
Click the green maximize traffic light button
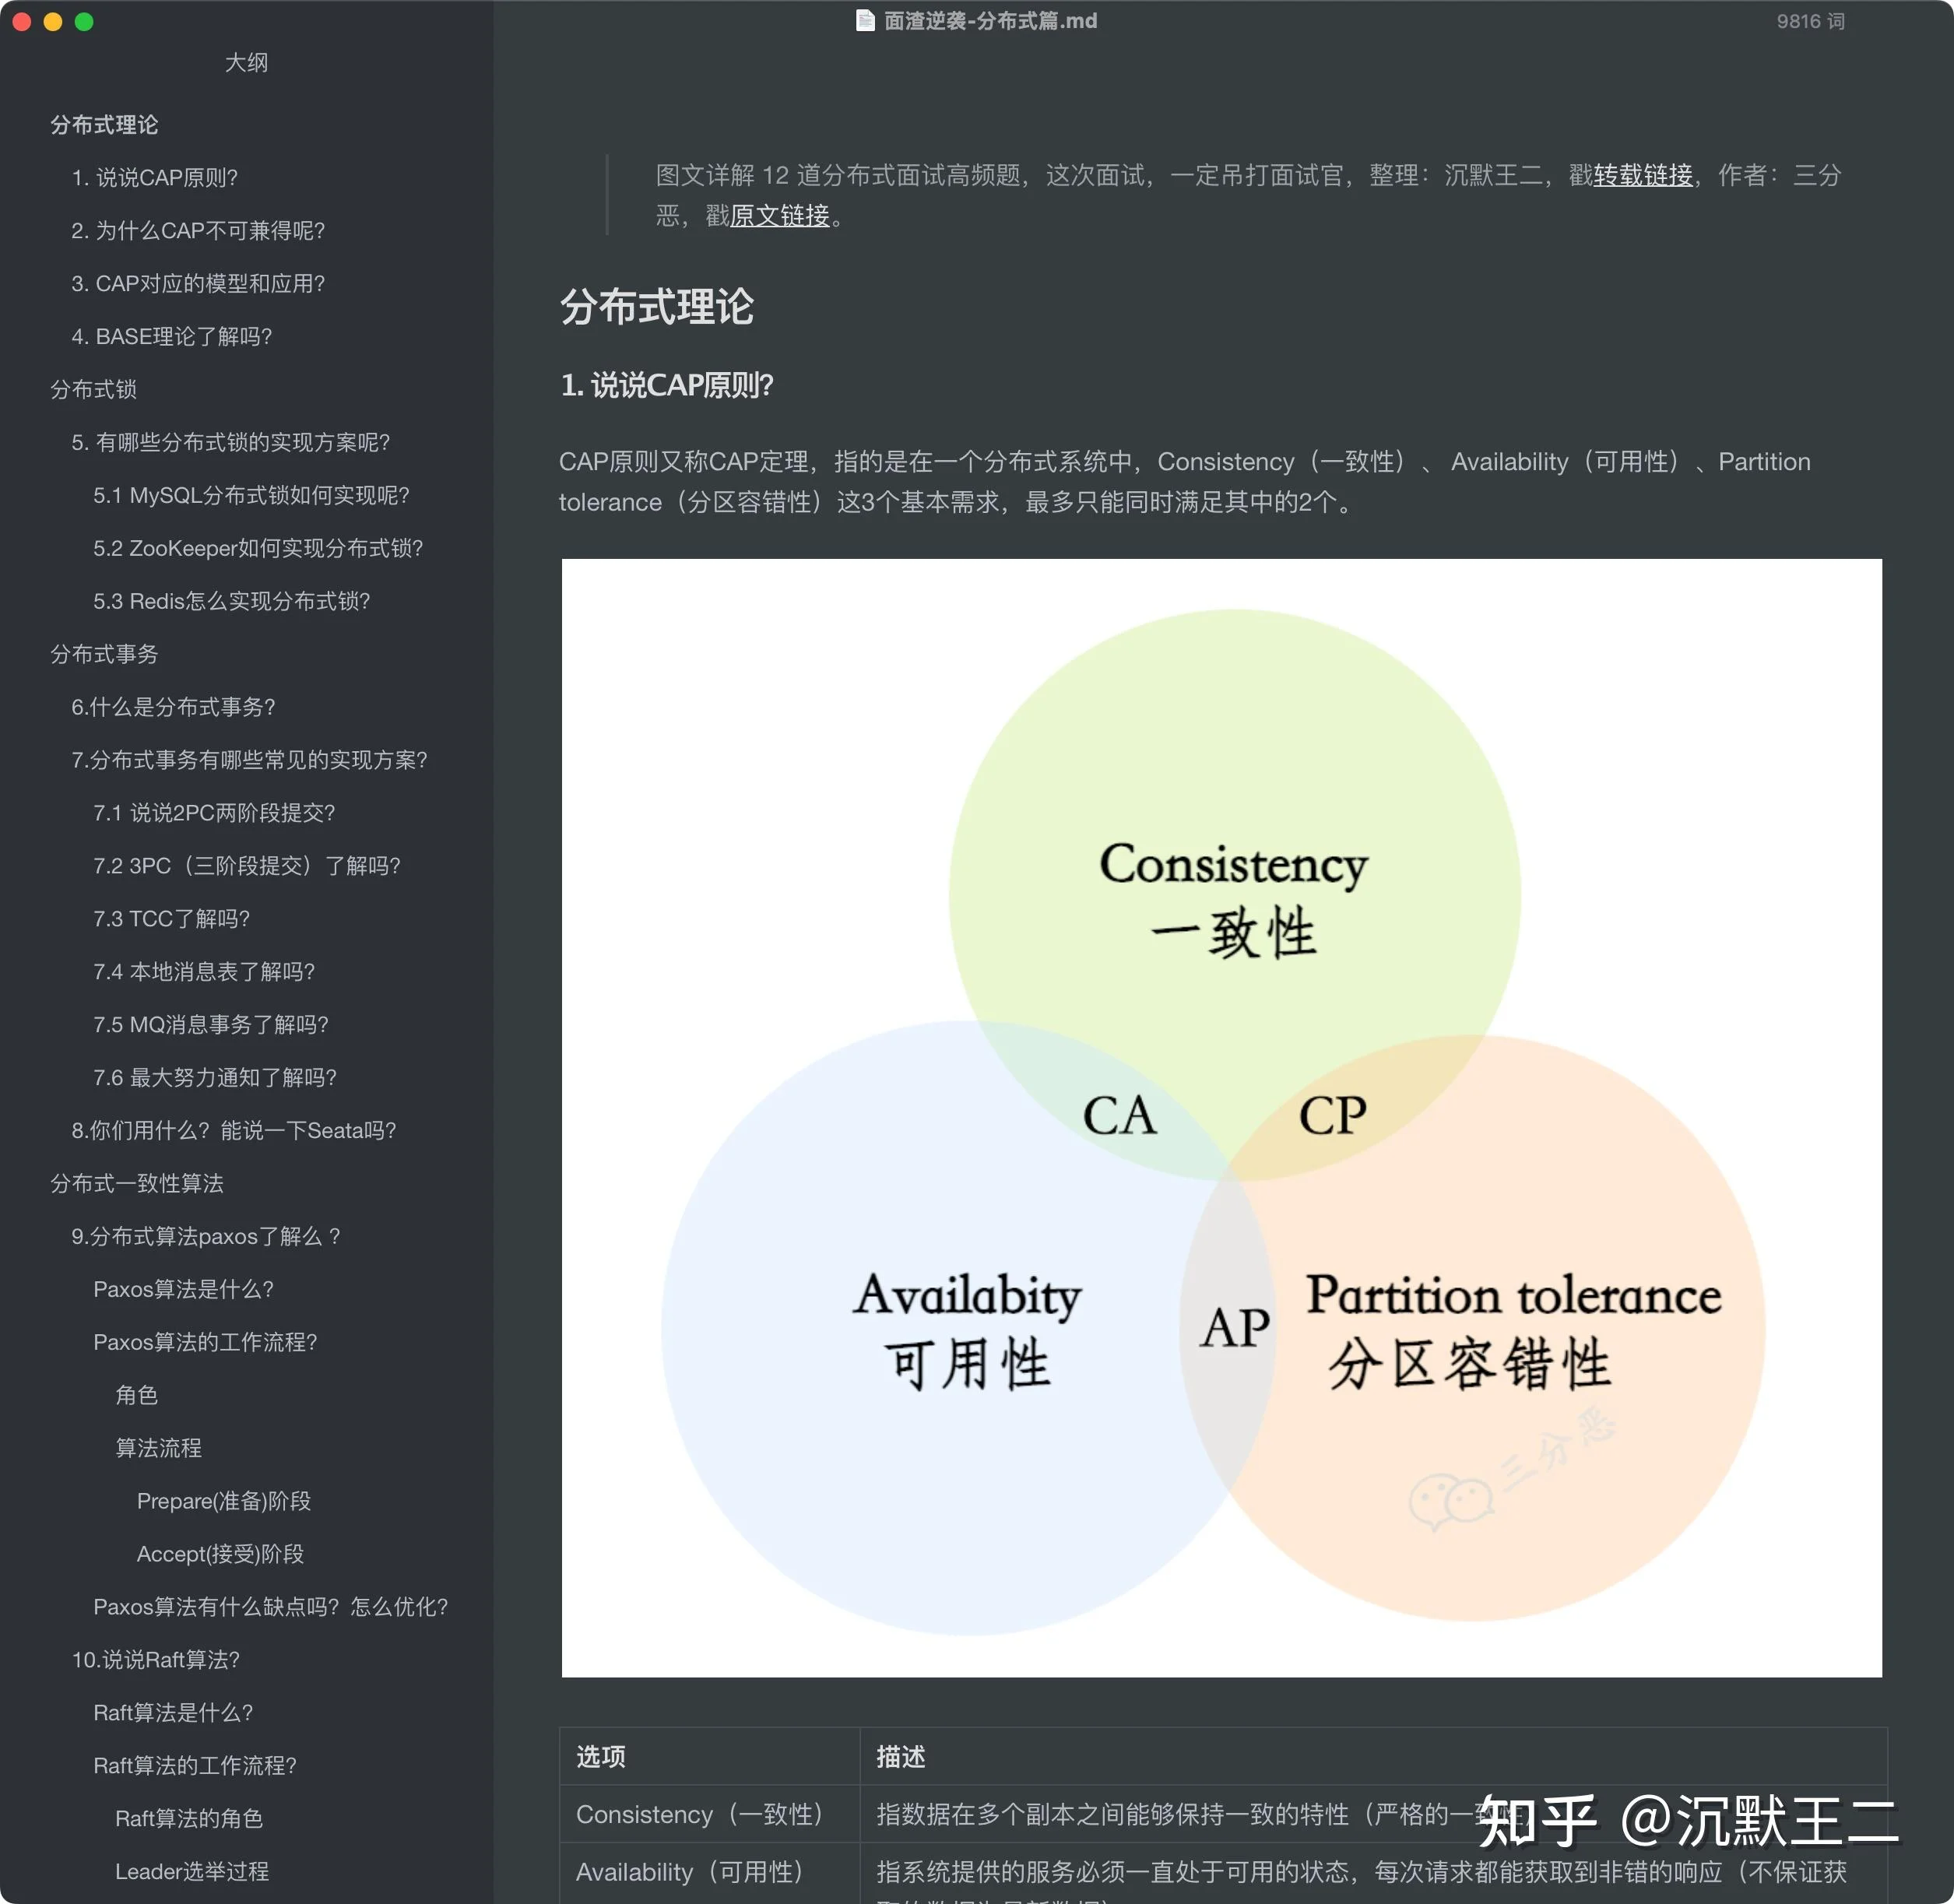pyautogui.click(x=85, y=21)
